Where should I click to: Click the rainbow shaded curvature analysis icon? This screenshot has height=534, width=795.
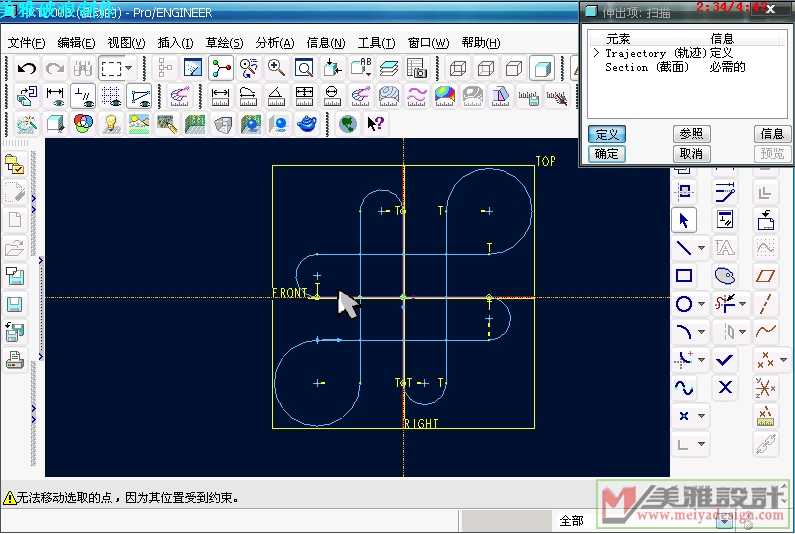444,96
